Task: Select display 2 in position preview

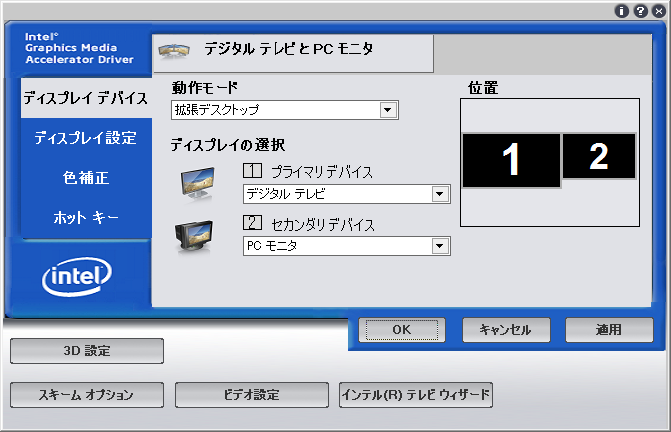Action: [599, 156]
